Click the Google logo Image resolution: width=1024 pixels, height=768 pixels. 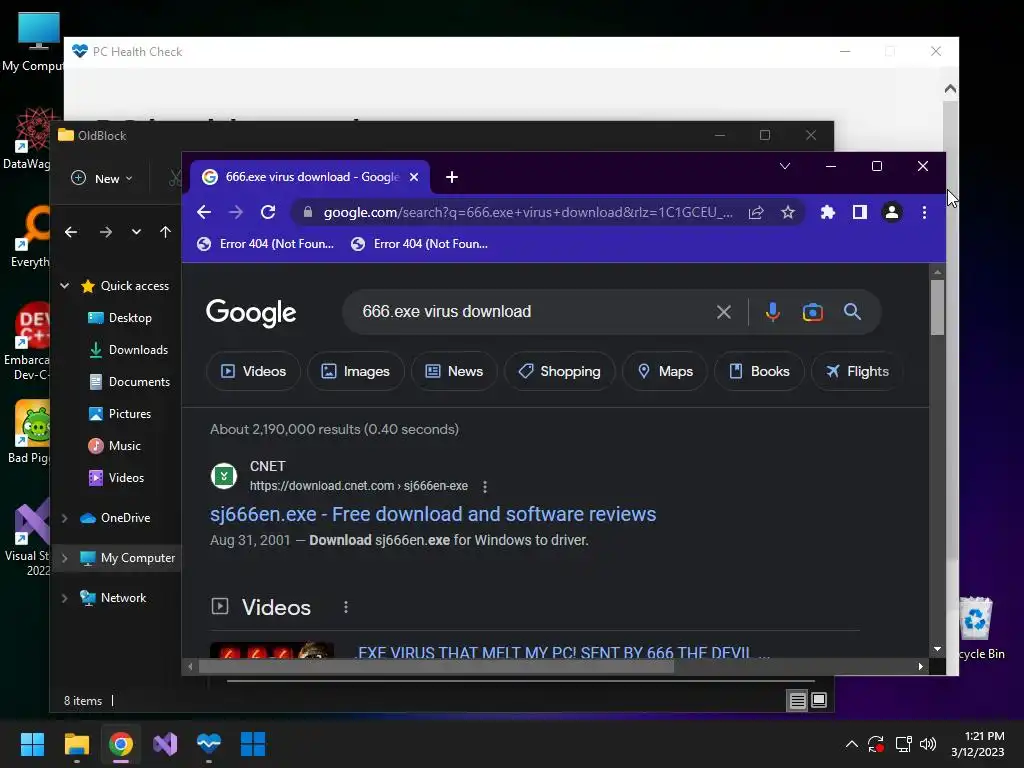[251, 313]
